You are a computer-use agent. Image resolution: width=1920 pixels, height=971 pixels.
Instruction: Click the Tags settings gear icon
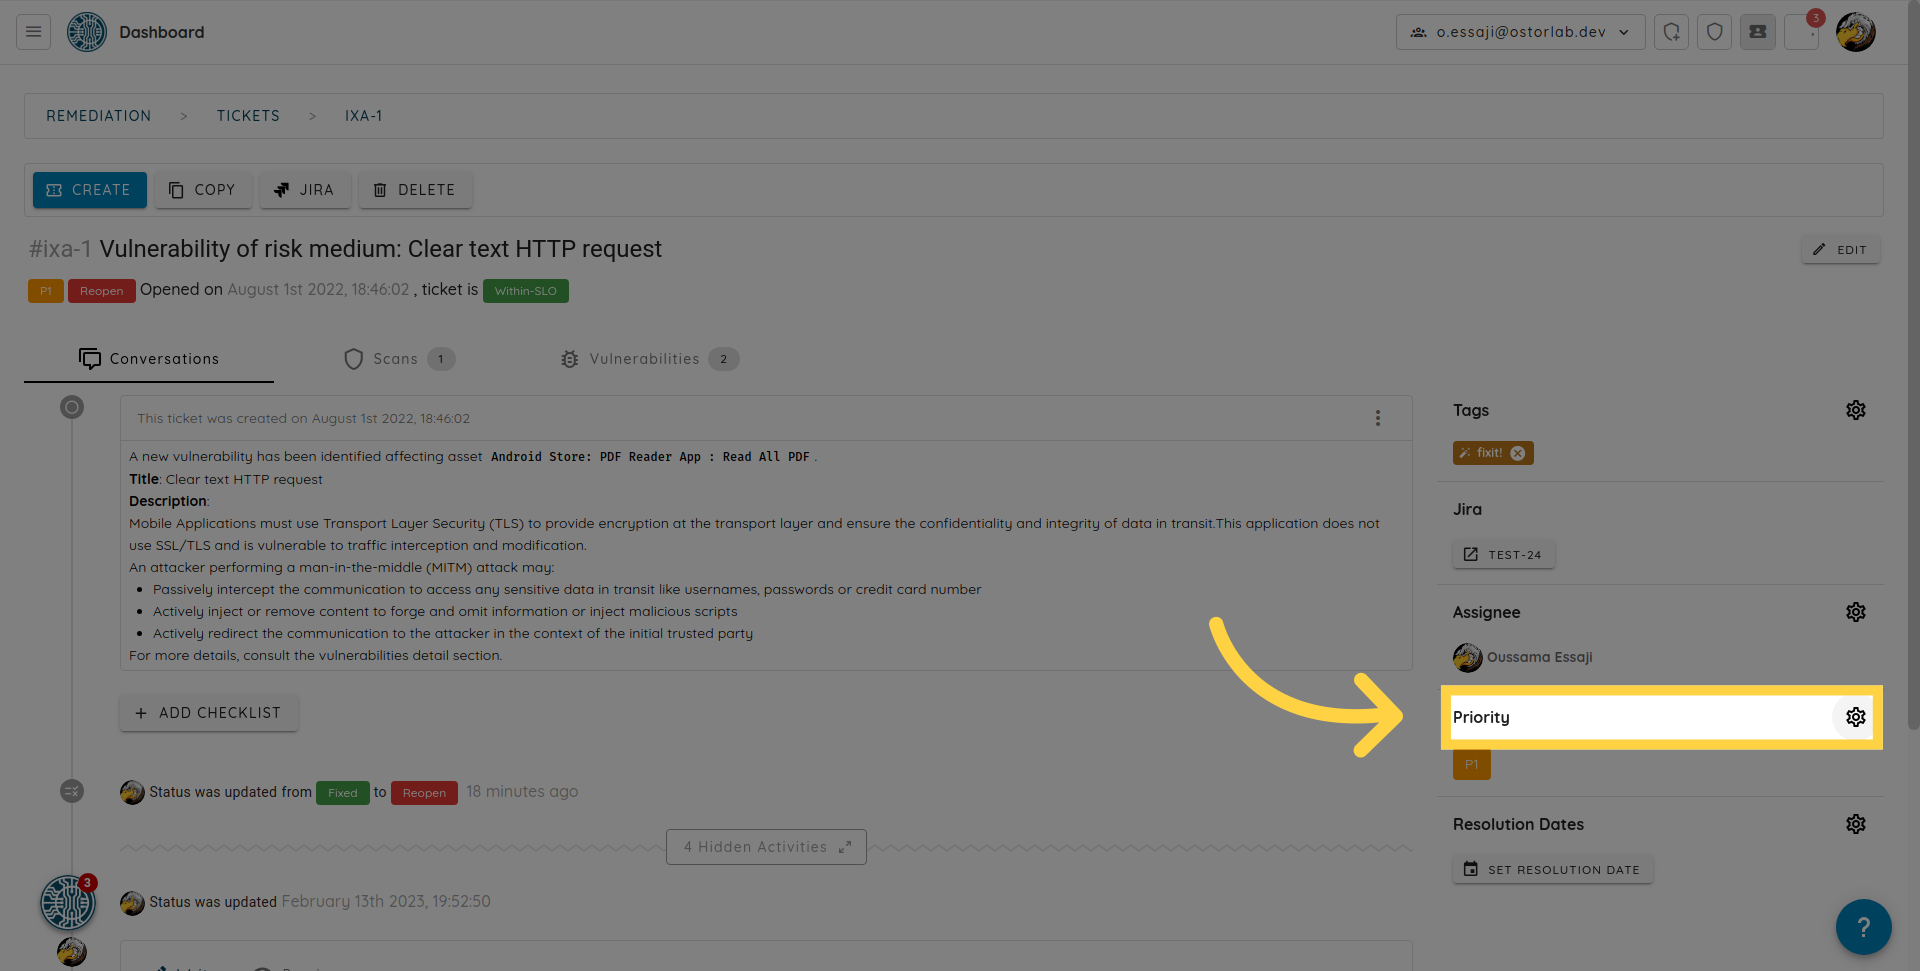point(1855,410)
